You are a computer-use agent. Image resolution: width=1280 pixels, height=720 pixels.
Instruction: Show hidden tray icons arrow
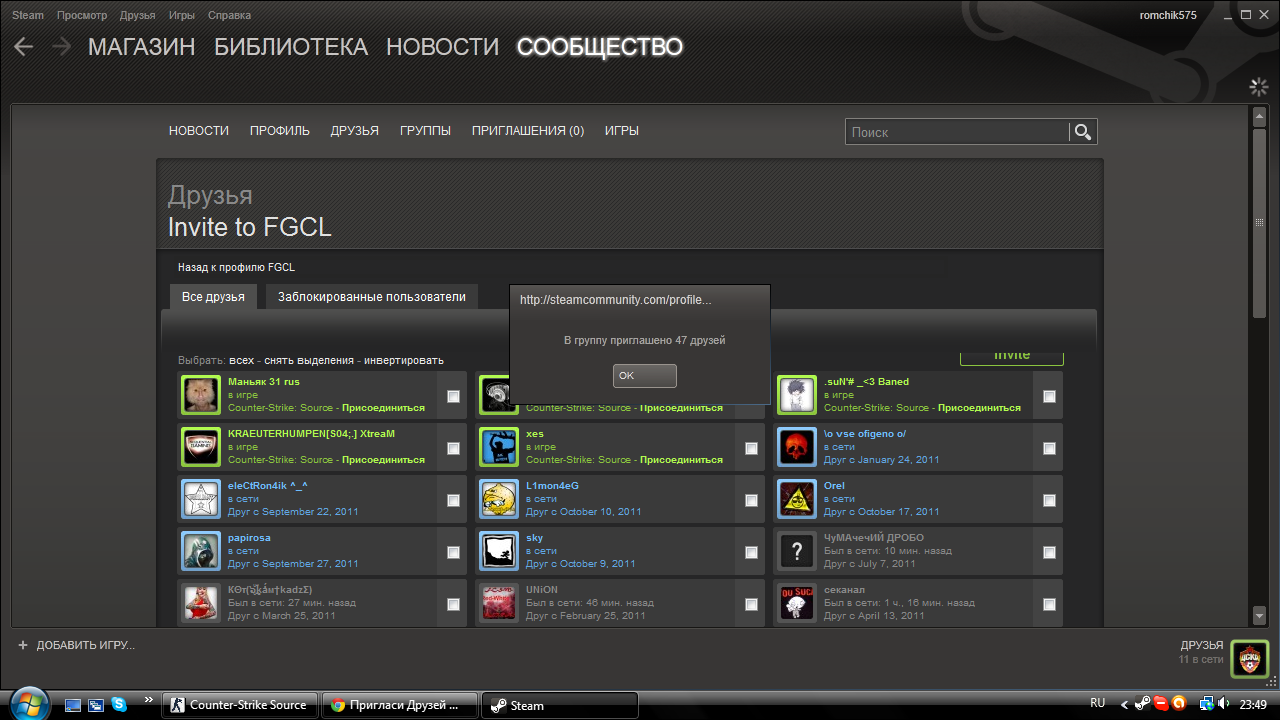(1124, 704)
